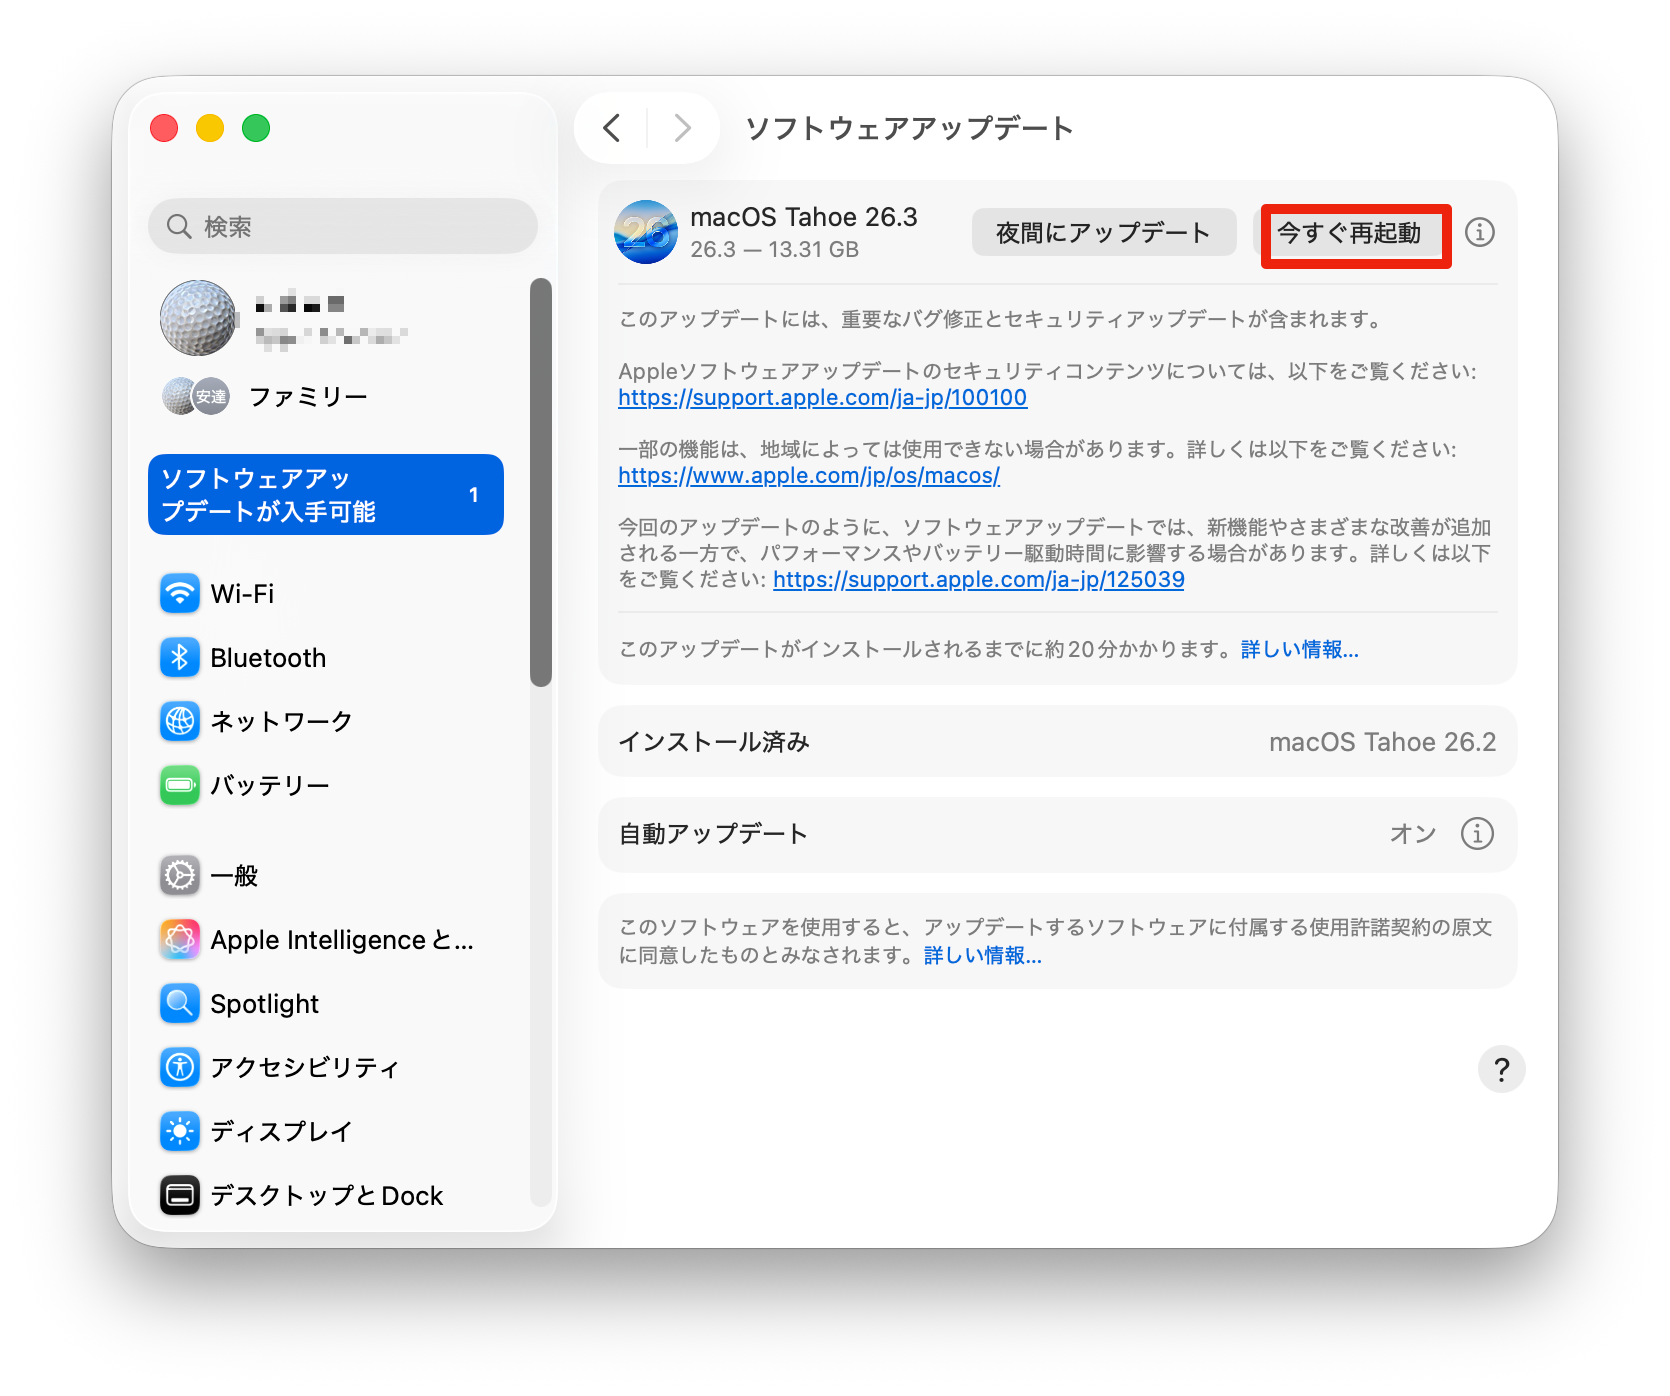Show info for macOS Tahoe 26.3 update

click(x=1479, y=233)
